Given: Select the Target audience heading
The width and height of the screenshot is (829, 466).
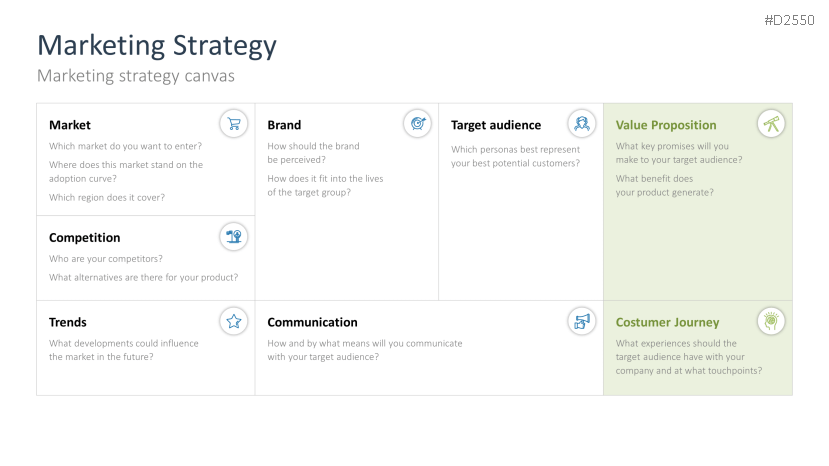Looking at the screenshot, I should [496, 125].
